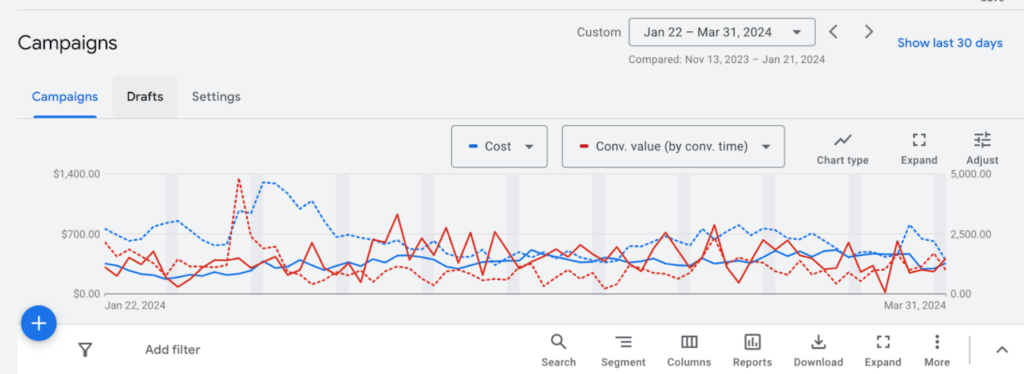Switch to the Settings tab

pos(216,97)
